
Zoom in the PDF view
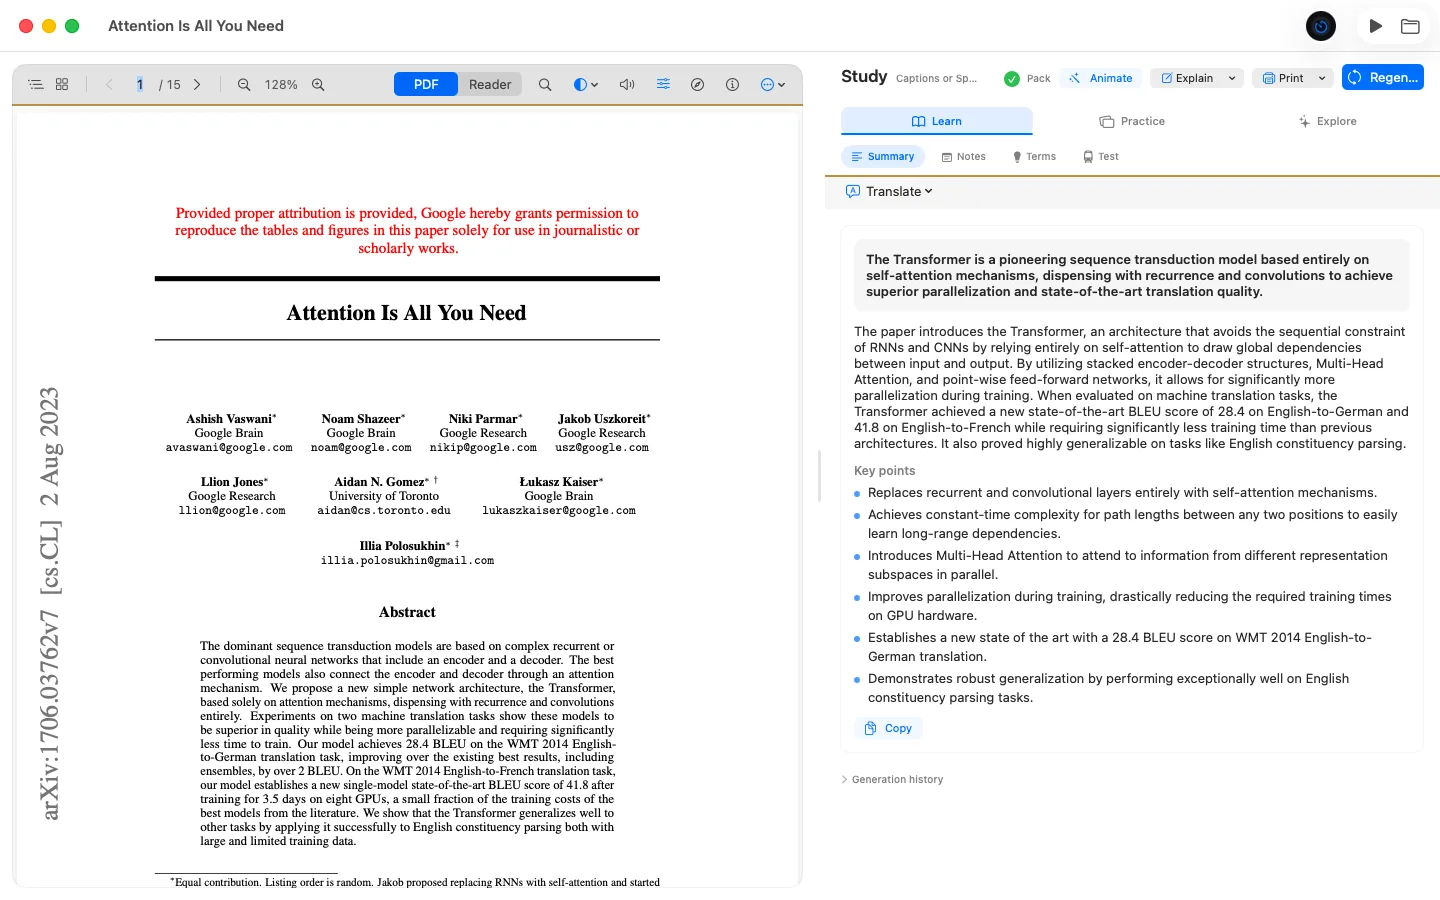coord(318,85)
